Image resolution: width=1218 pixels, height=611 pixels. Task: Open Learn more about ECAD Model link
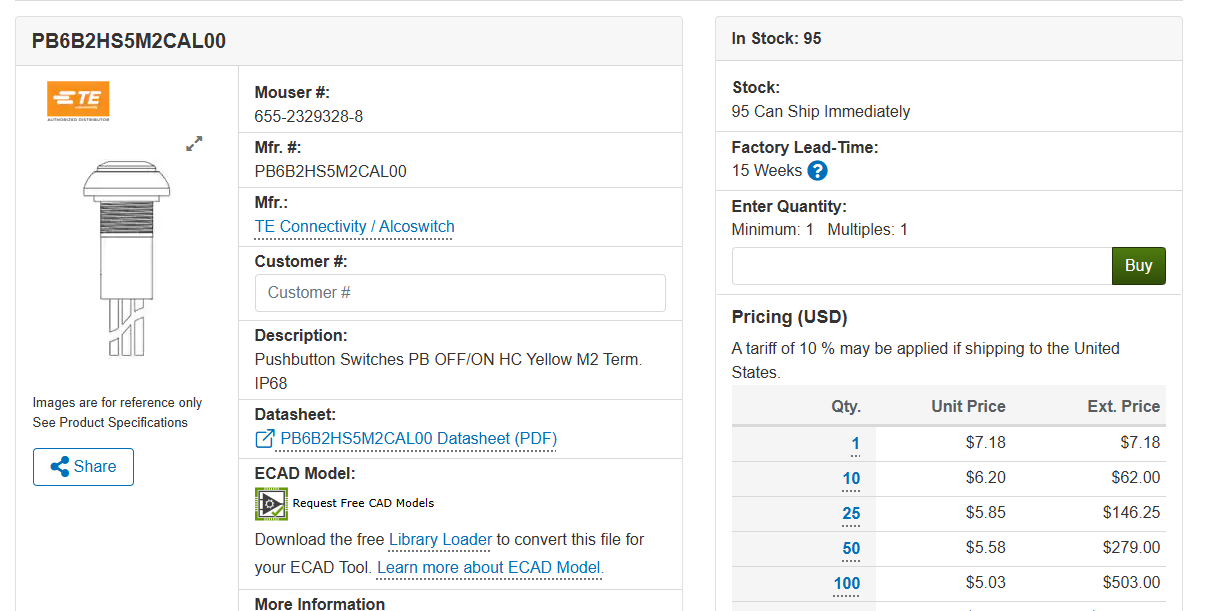coord(490,568)
